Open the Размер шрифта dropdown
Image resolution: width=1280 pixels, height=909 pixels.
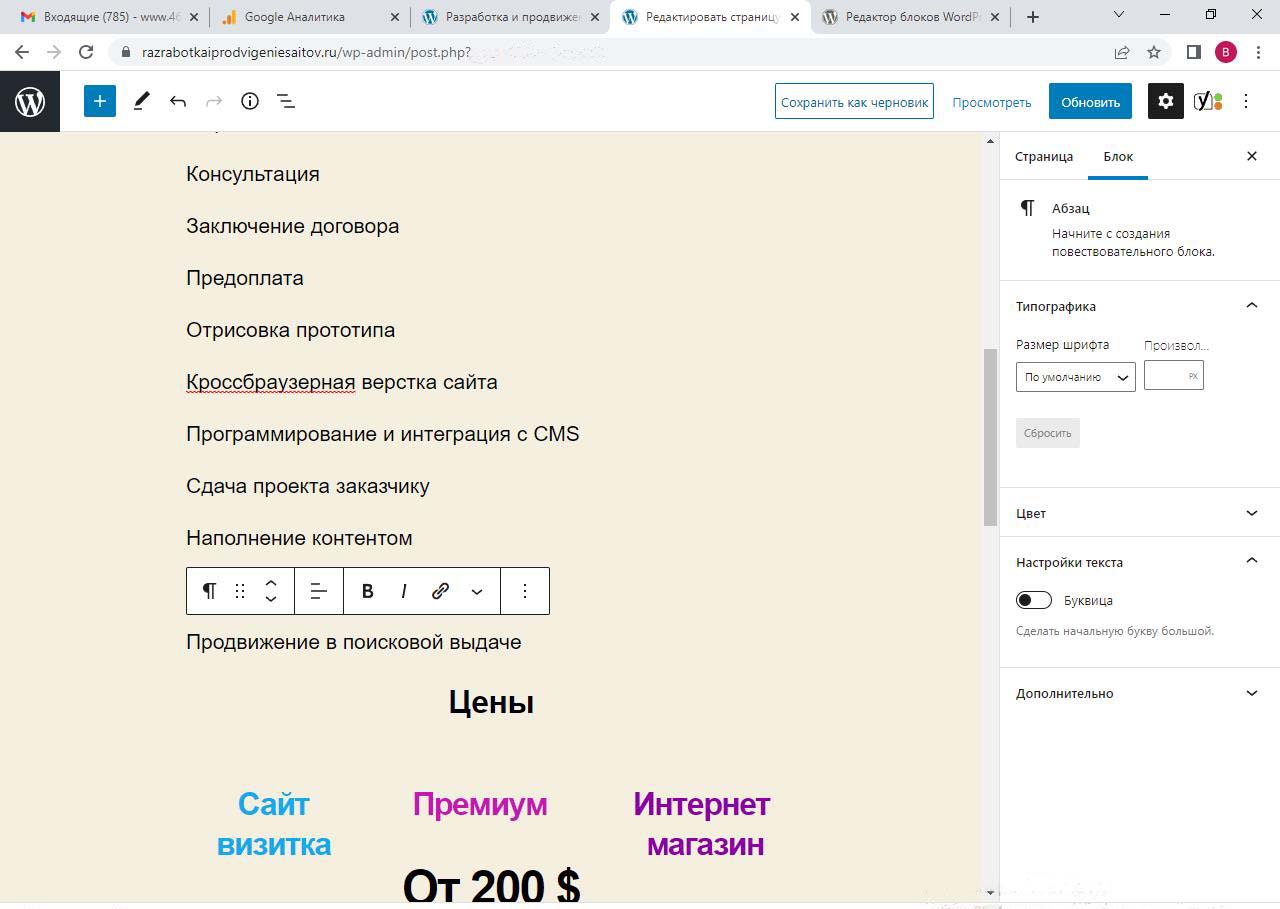1075,377
